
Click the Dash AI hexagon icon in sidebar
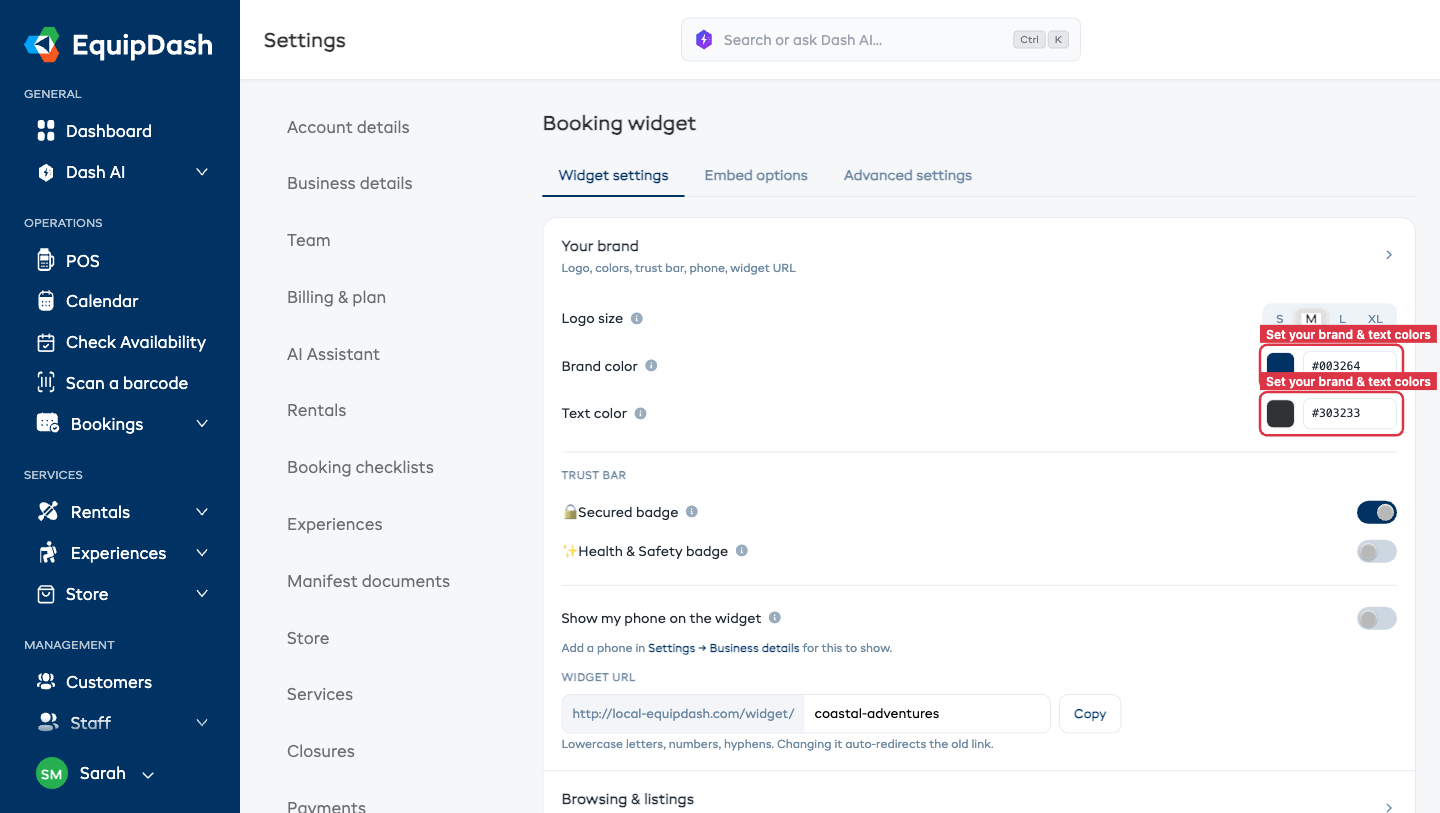pyautogui.click(x=45, y=172)
